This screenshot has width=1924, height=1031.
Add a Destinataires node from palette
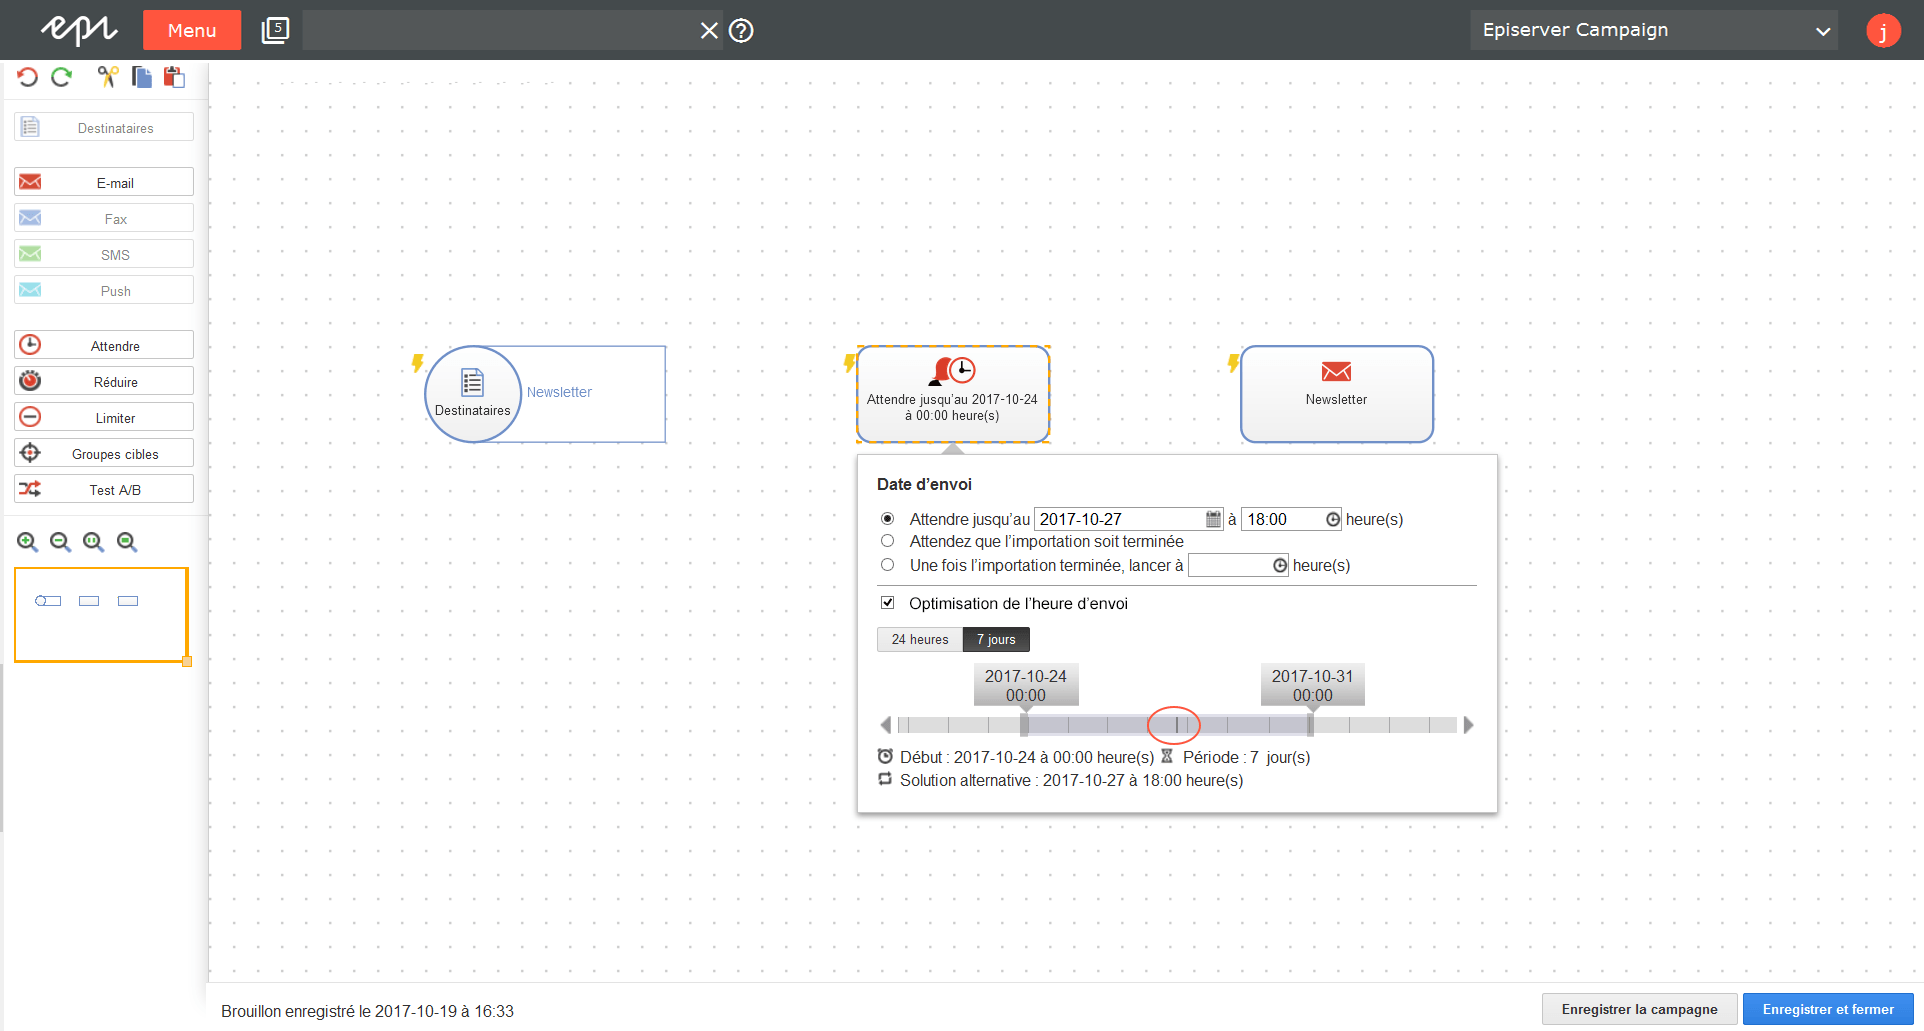click(104, 127)
